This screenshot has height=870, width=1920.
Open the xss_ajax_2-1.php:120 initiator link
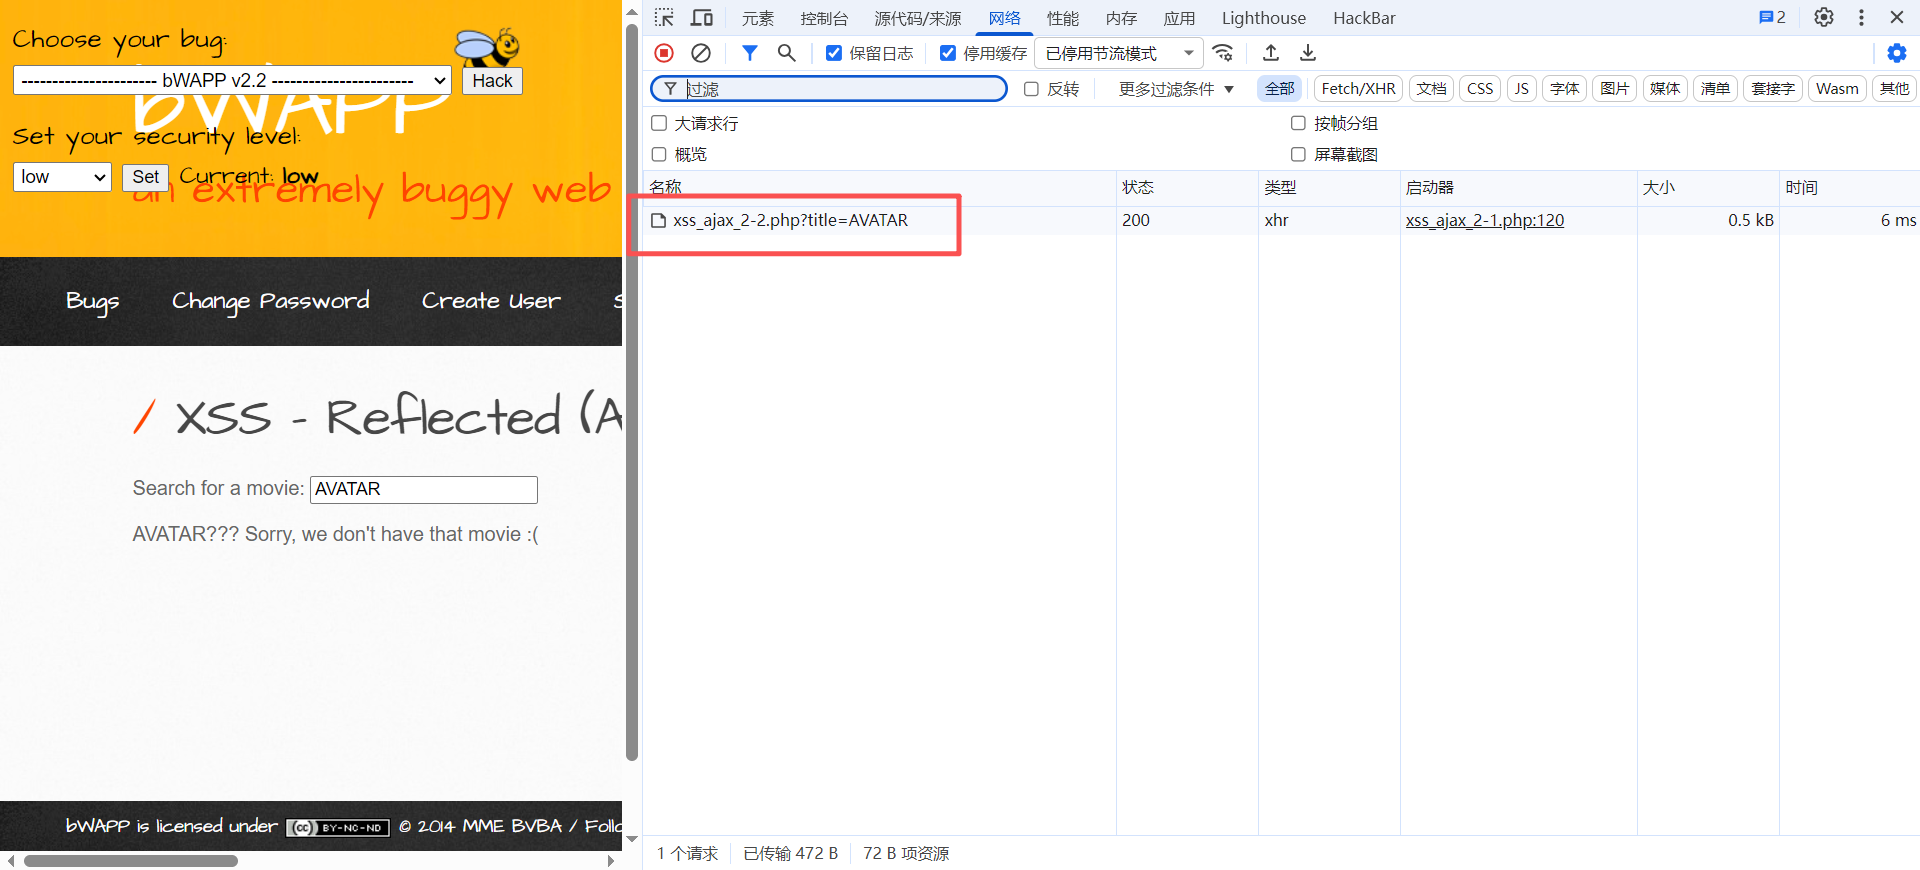(x=1485, y=220)
